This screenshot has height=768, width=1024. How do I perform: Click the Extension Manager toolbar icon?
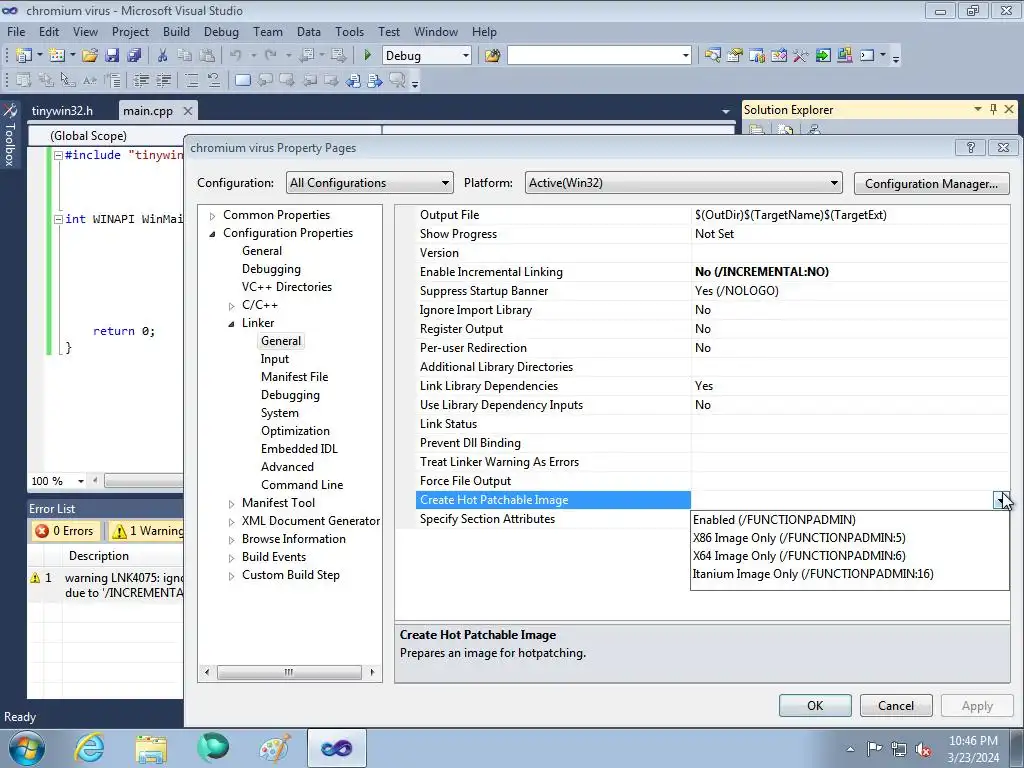click(x=844, y=56)
